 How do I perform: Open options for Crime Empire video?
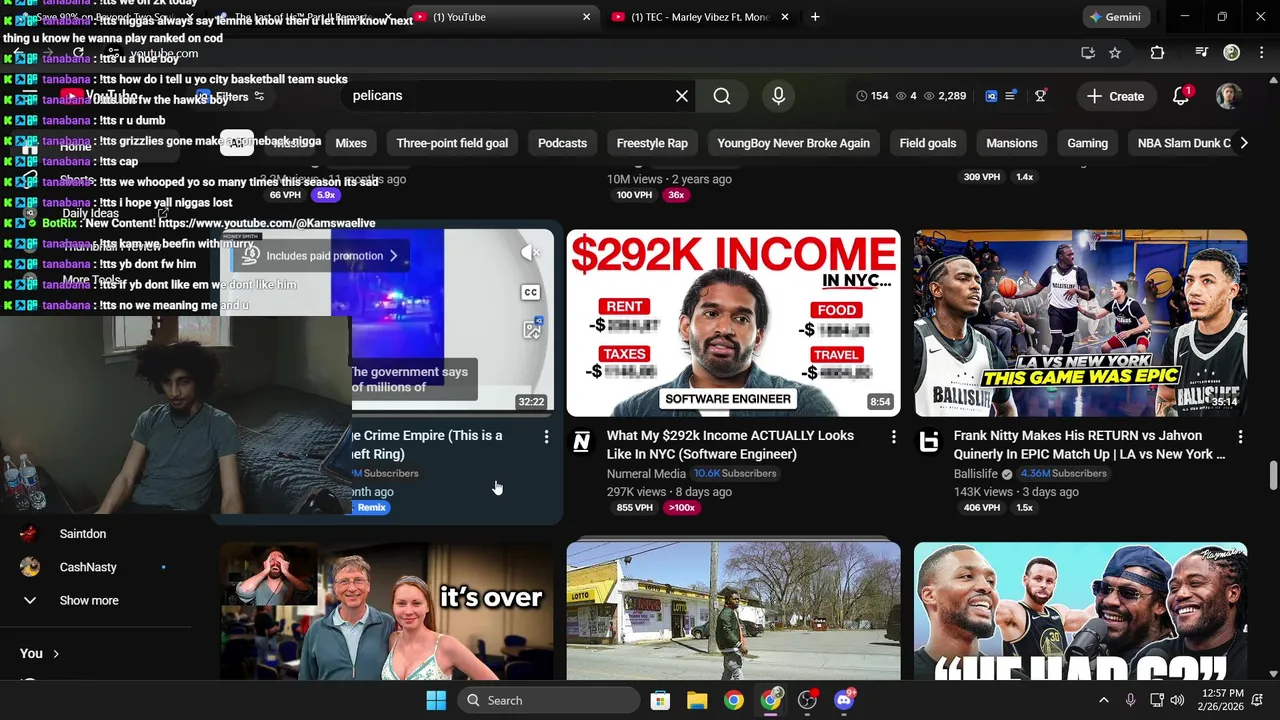(546, 437)
